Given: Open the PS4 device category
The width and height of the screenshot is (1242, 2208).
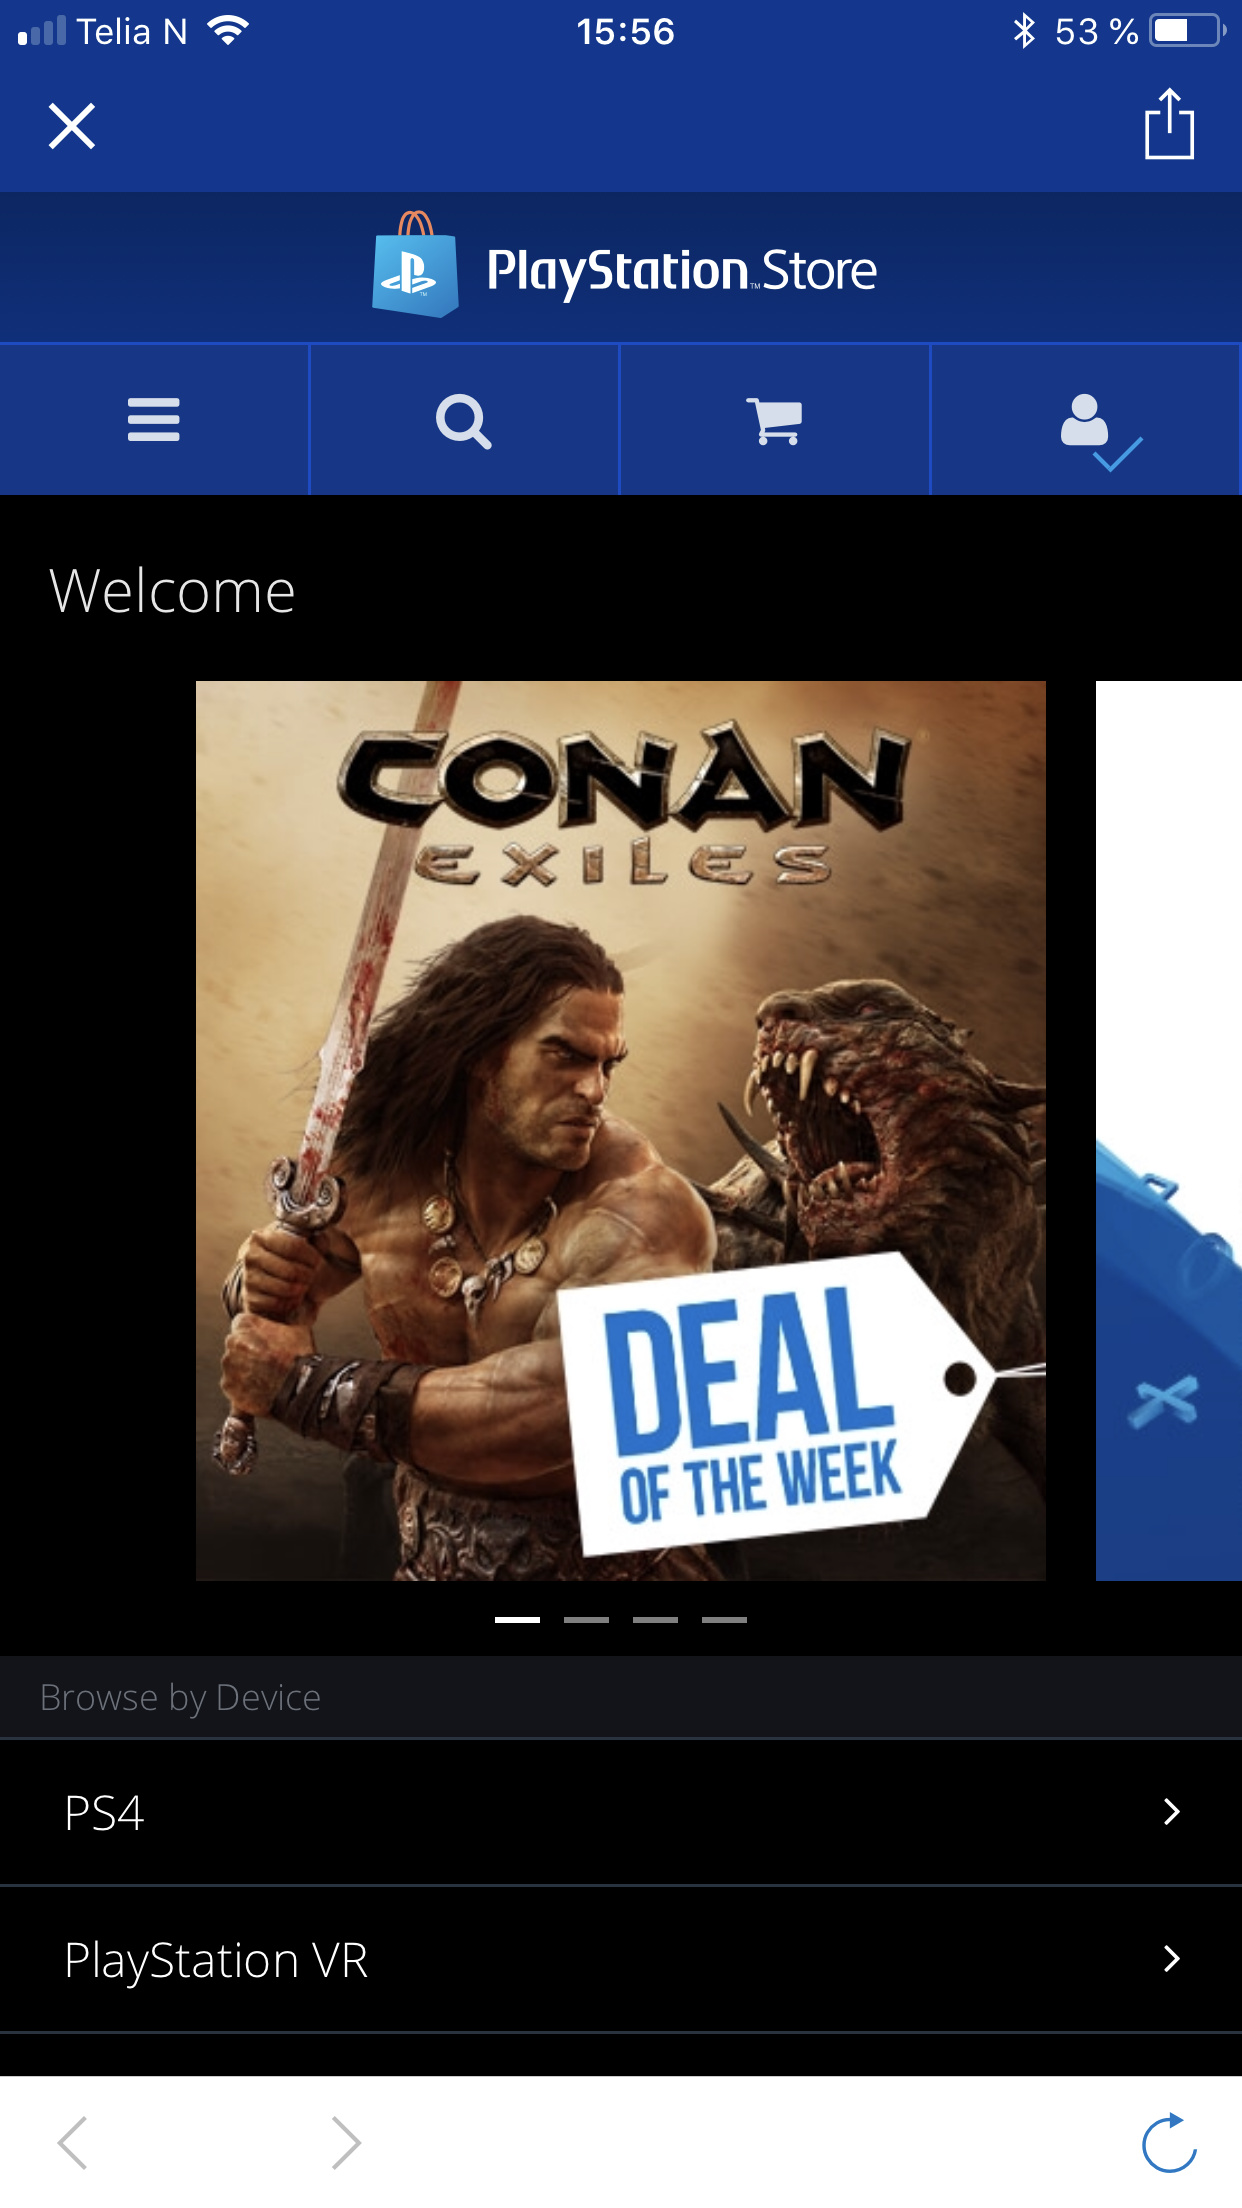Looking at the screenshot, I should pos(621,1813).
